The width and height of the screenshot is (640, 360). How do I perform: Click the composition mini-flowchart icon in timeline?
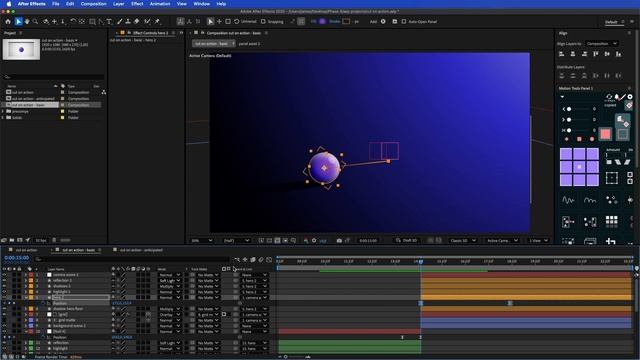click(x=237, y=259)
